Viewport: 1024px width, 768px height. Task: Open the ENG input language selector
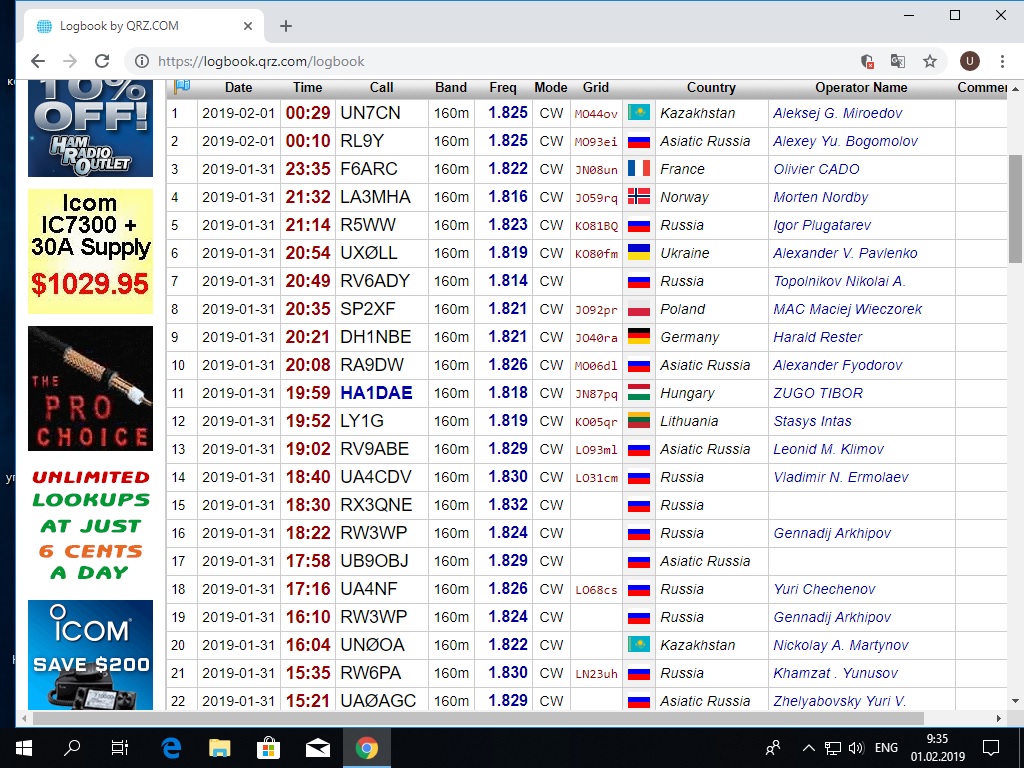point(886,747)
